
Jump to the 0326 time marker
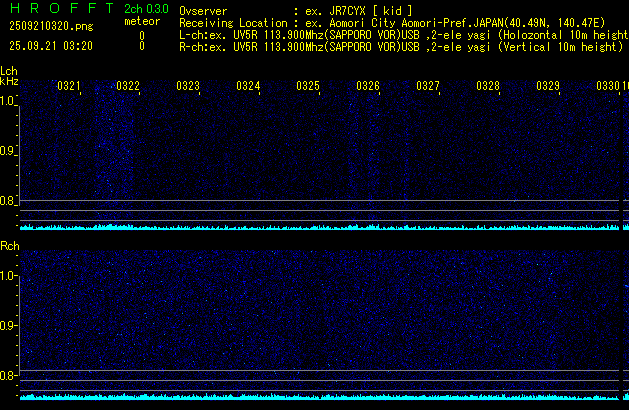[368, 87]
